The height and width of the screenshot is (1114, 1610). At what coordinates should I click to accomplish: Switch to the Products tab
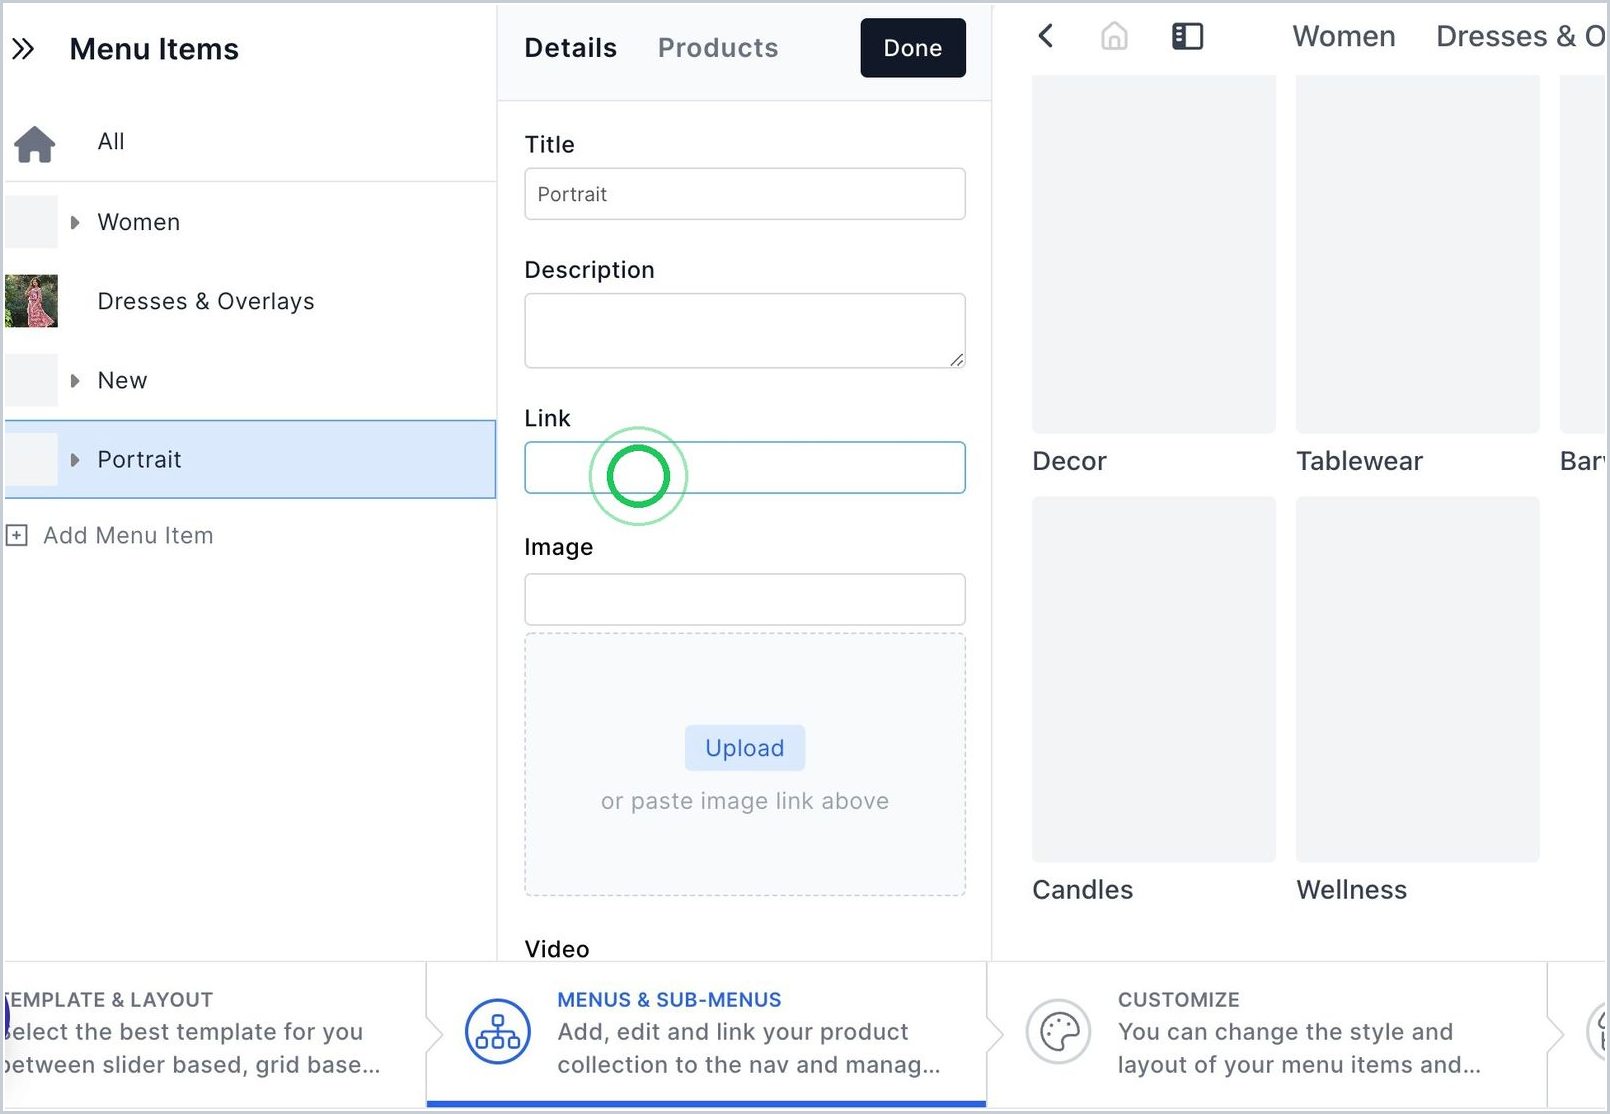click(718, 48)
